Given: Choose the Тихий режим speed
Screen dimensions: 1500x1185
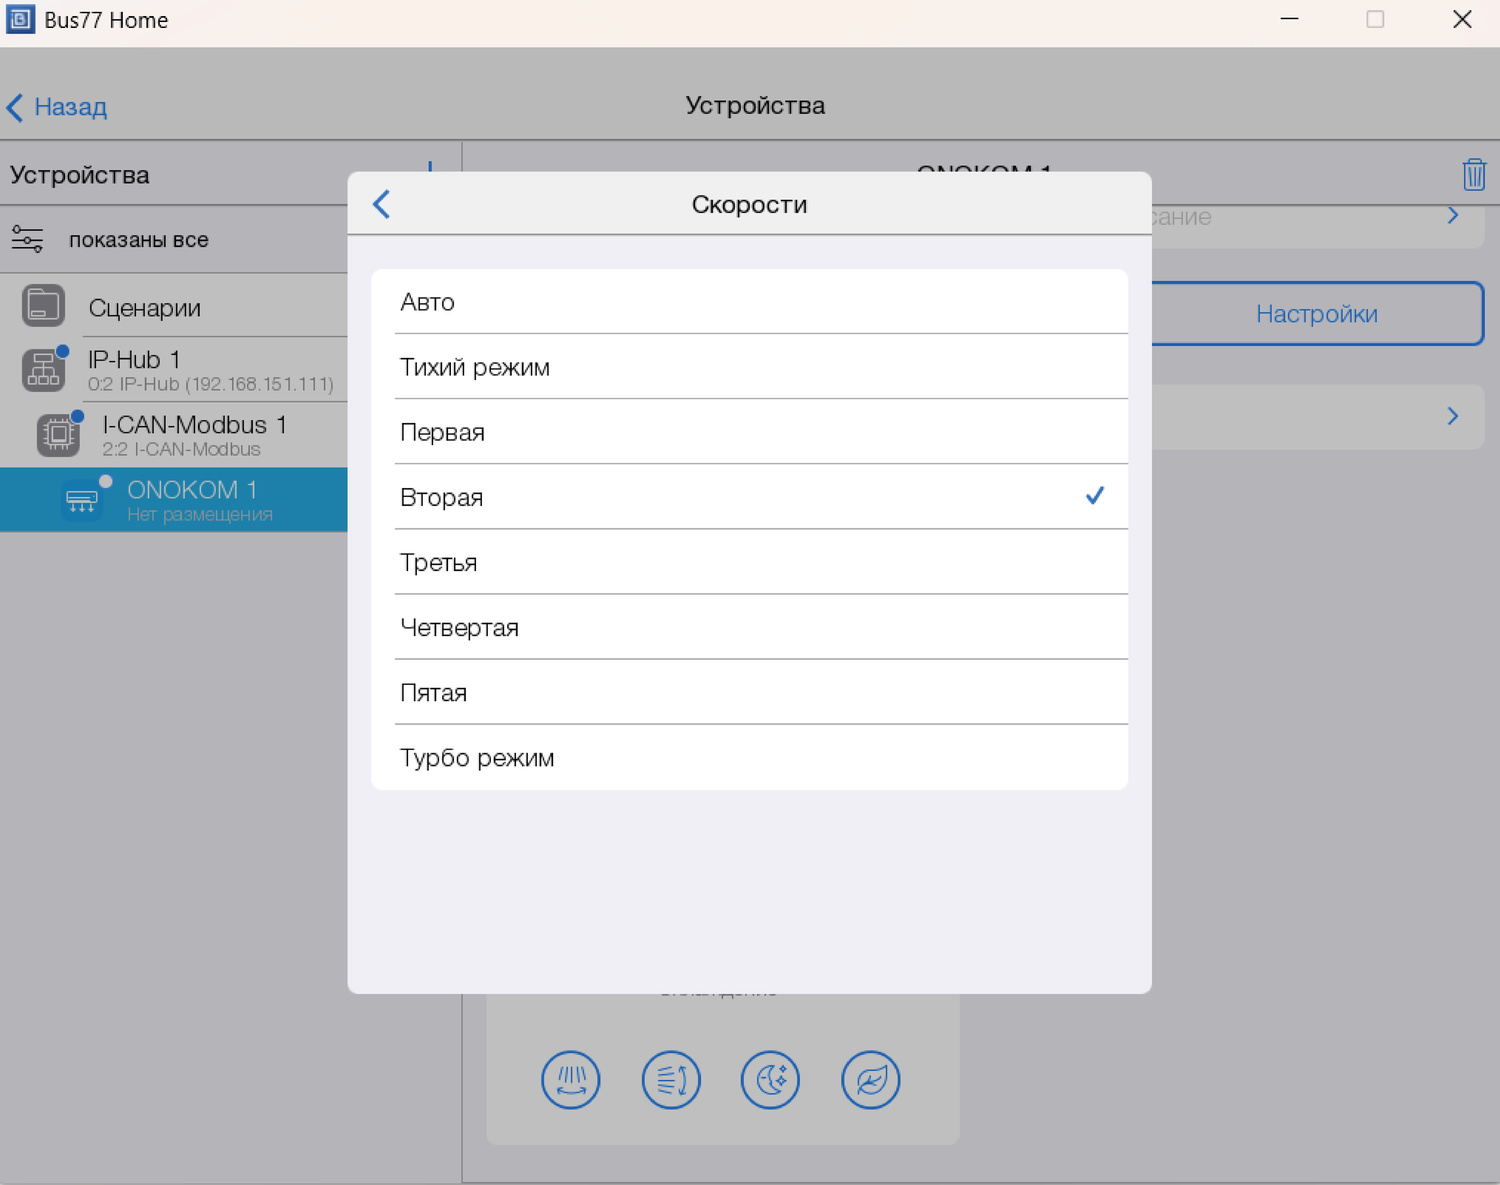Looking at the screenshot, I should tap(749, 367).
